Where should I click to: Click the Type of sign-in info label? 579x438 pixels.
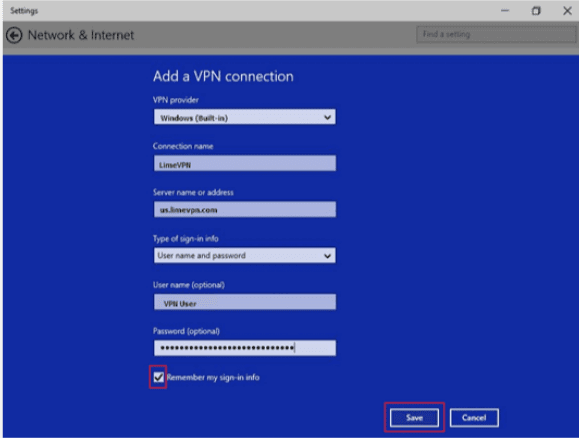(x=186, y=239)
